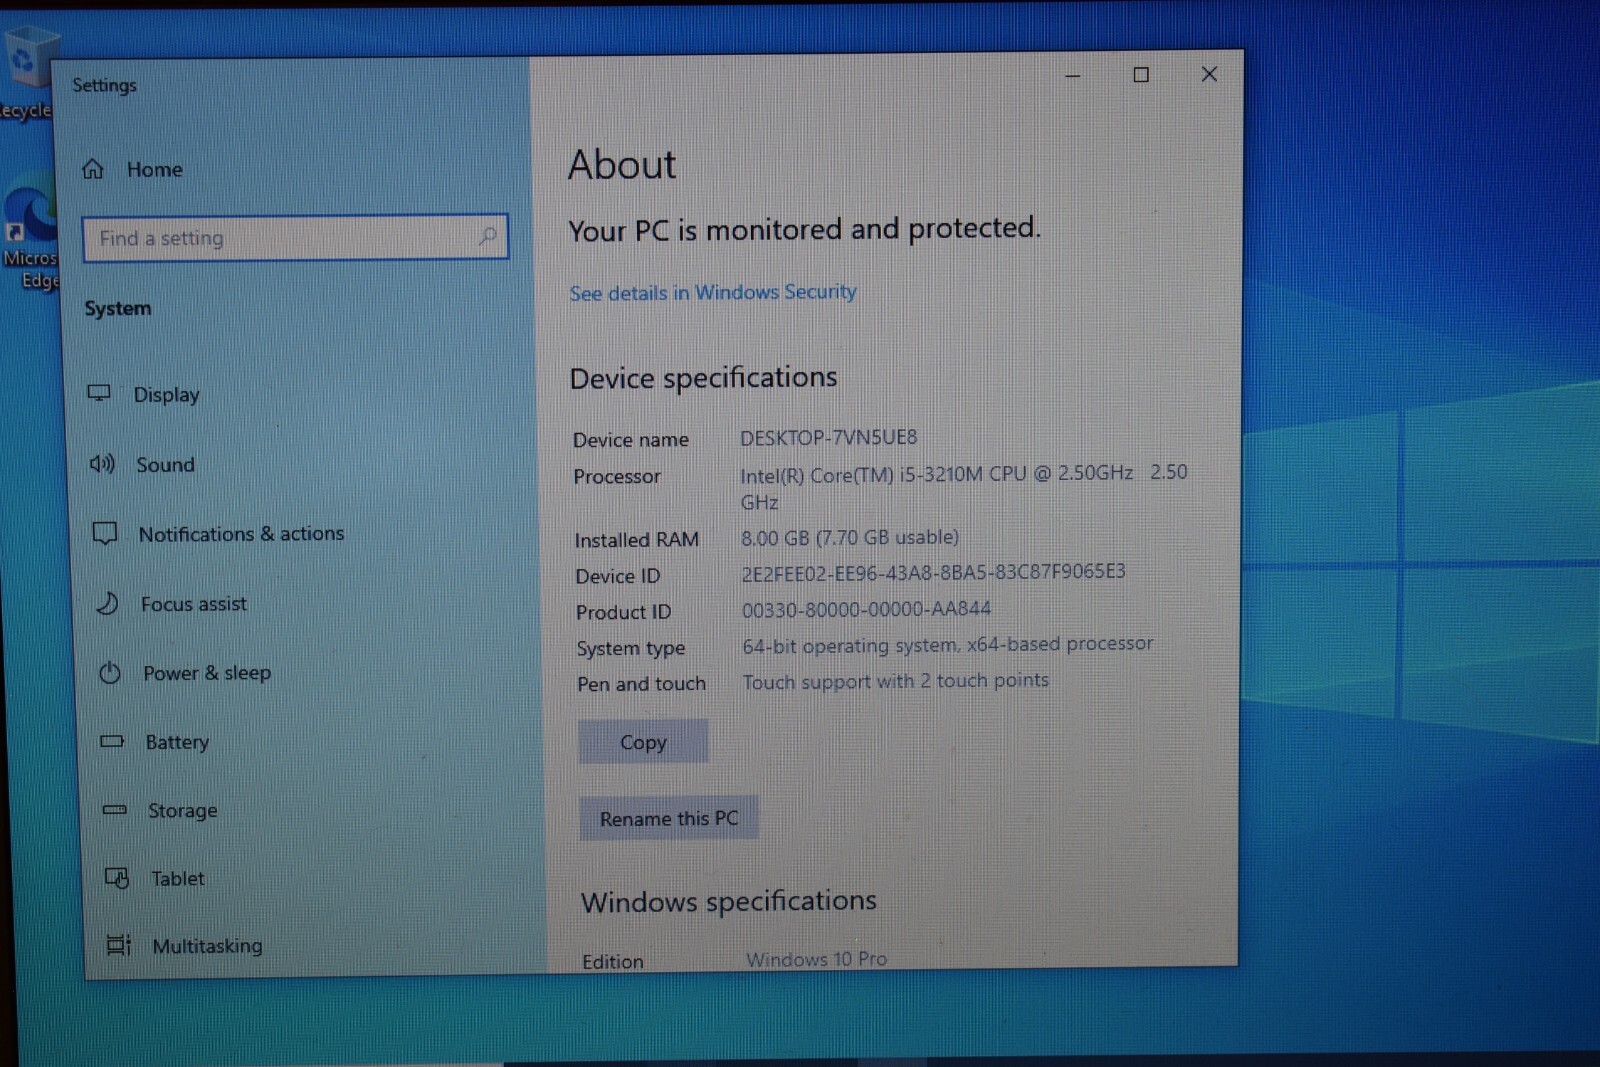
Task: Select Battery in sidebar
Action: click(x=178, y=742)
